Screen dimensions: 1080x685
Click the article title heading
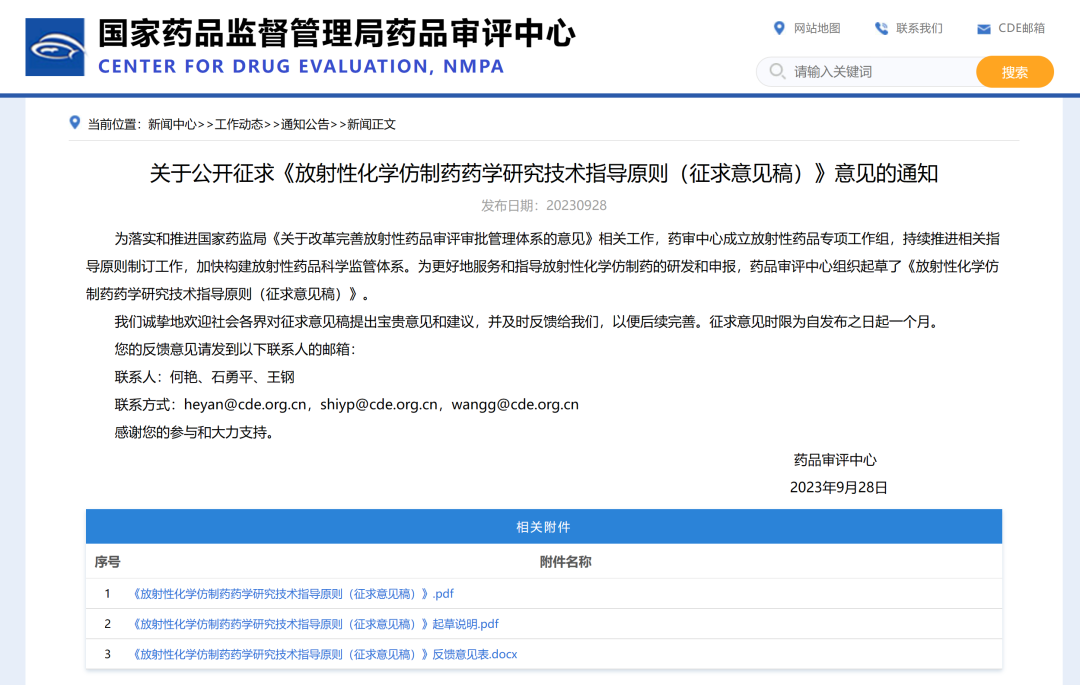(x=543, y=173)
